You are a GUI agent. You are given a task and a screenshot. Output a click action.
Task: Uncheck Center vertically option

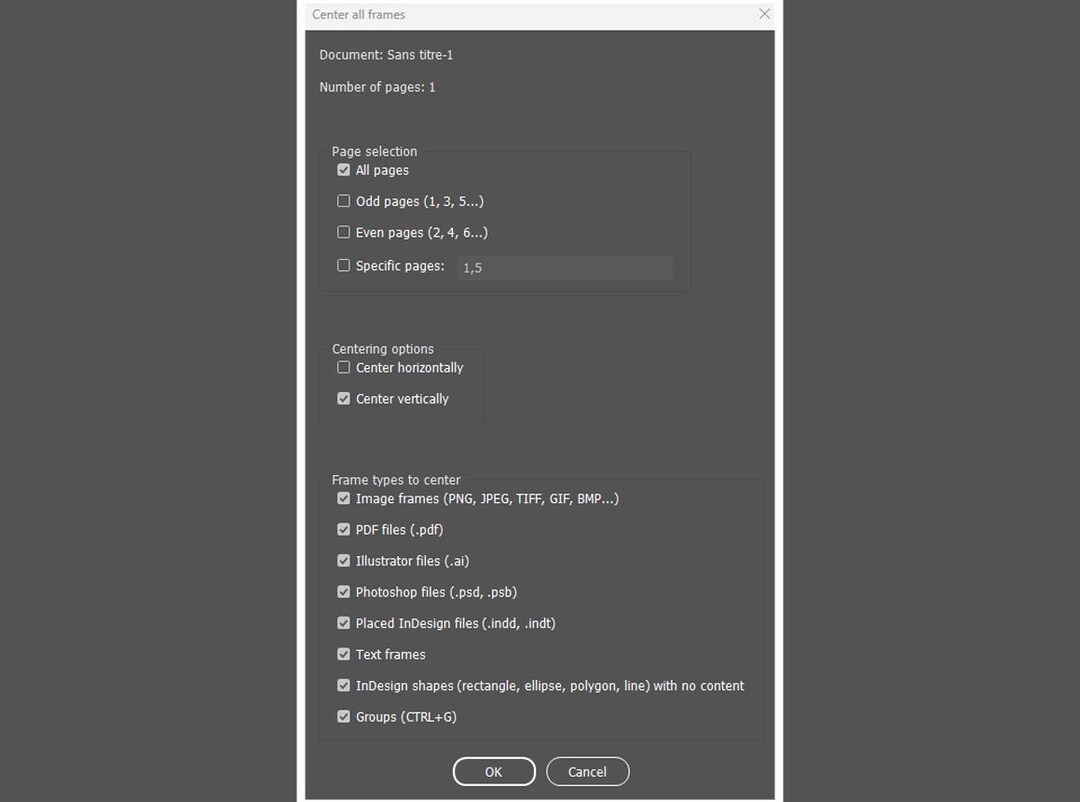[344, 399]
